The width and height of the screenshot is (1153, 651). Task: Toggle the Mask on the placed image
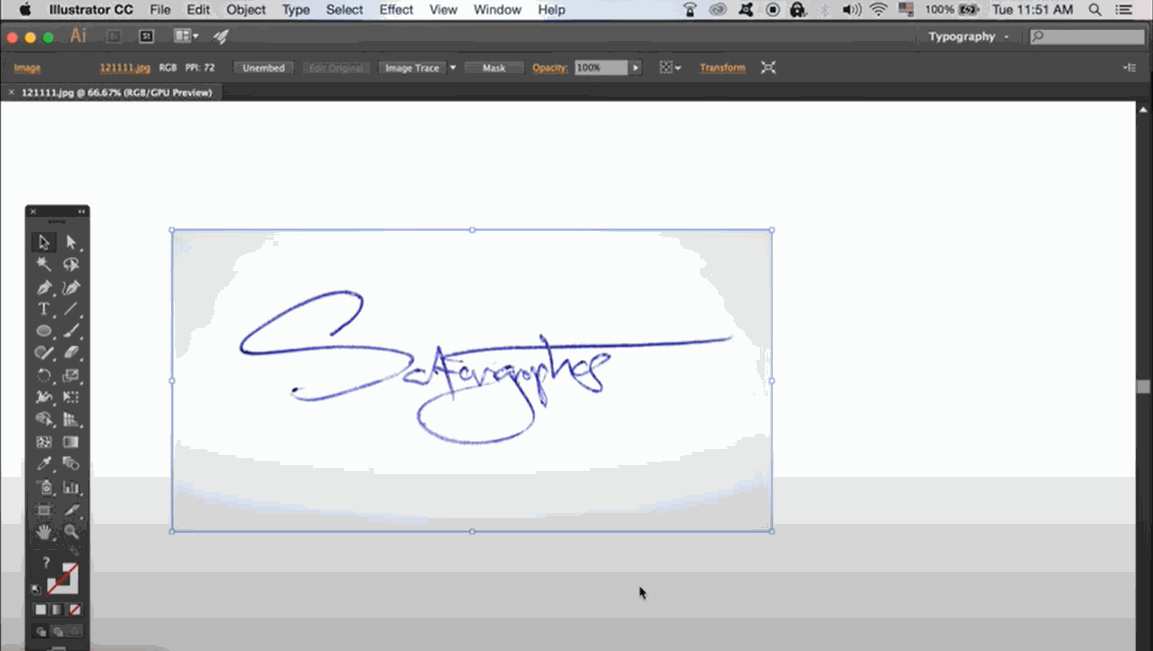tap(493, 67)
